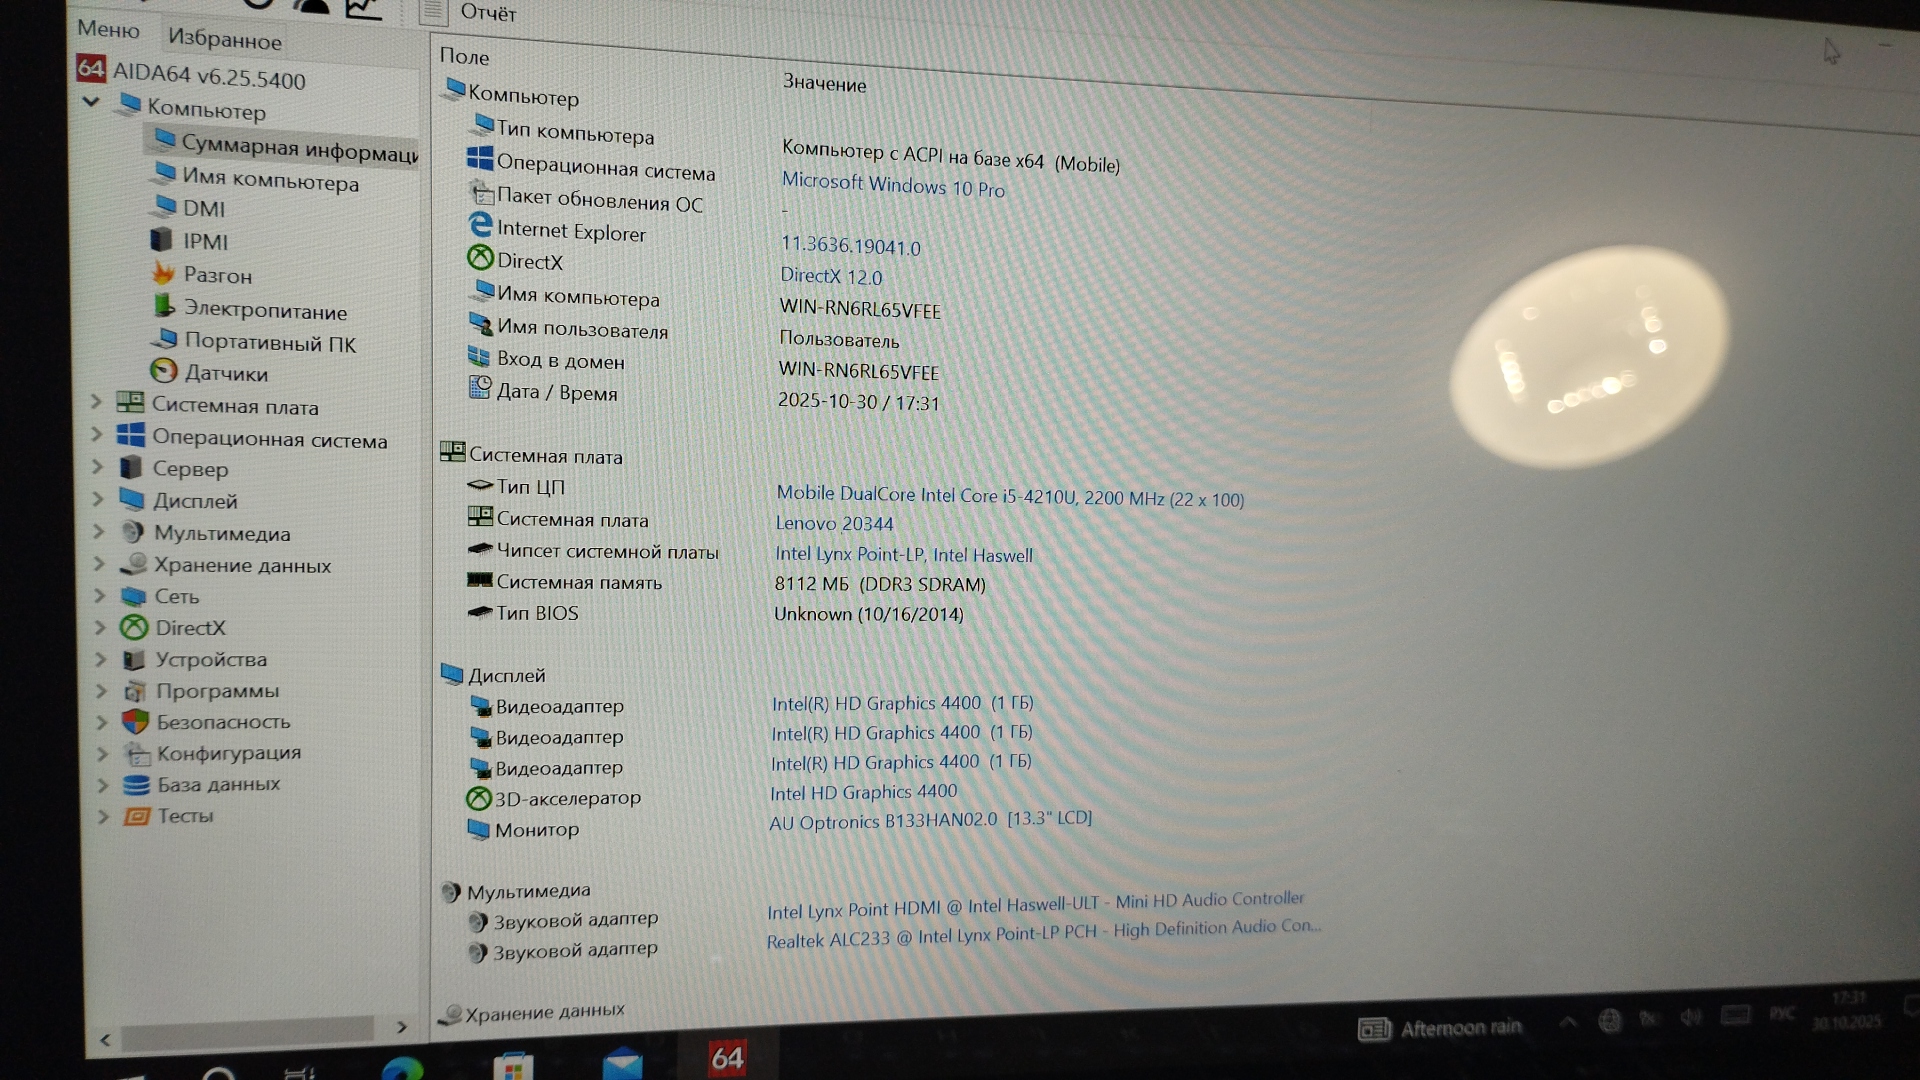Expand the Безопасность section
Viewport: 1920px width, 1080px height.
102,721
